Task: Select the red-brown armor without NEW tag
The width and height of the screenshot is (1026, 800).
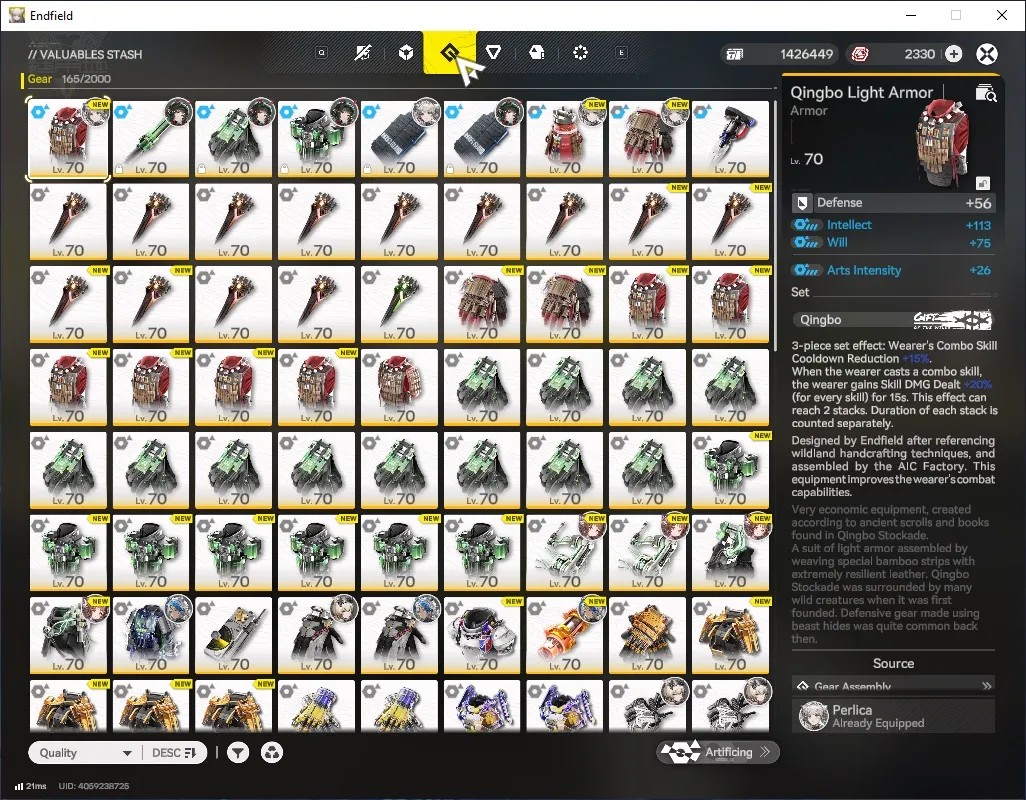Action: point(399,387)
